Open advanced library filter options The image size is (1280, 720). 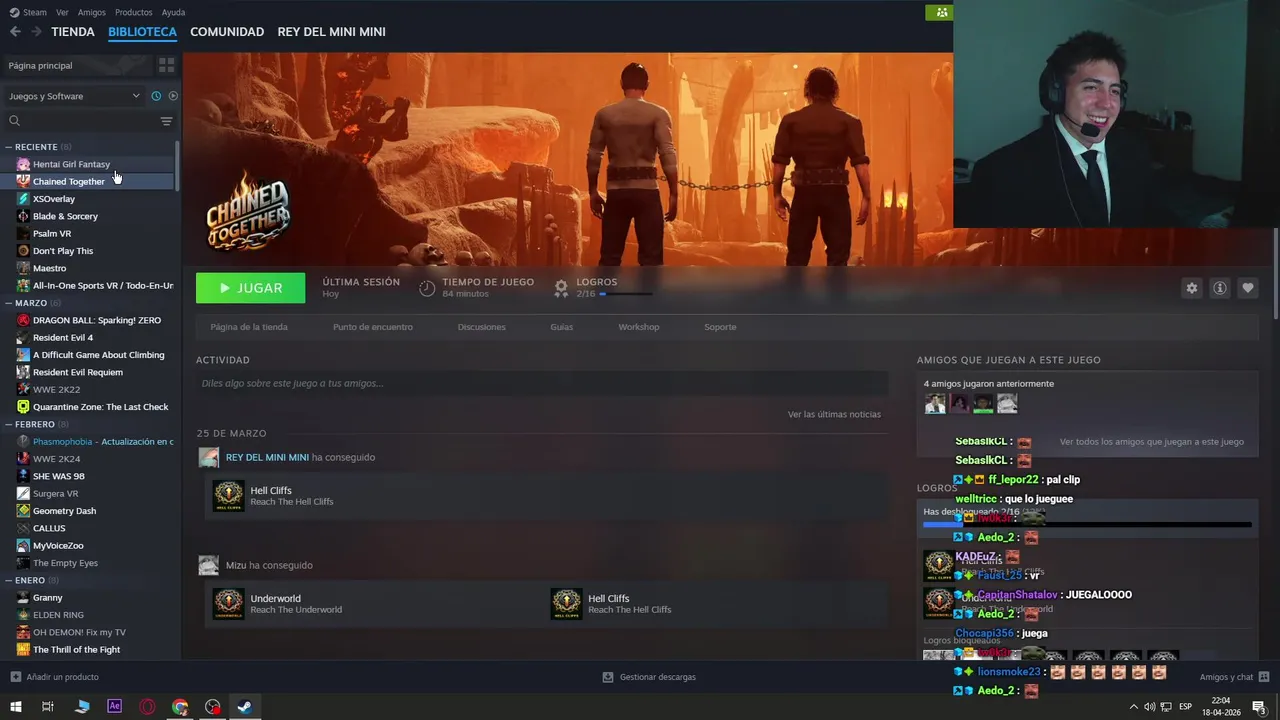pos(166,121)
